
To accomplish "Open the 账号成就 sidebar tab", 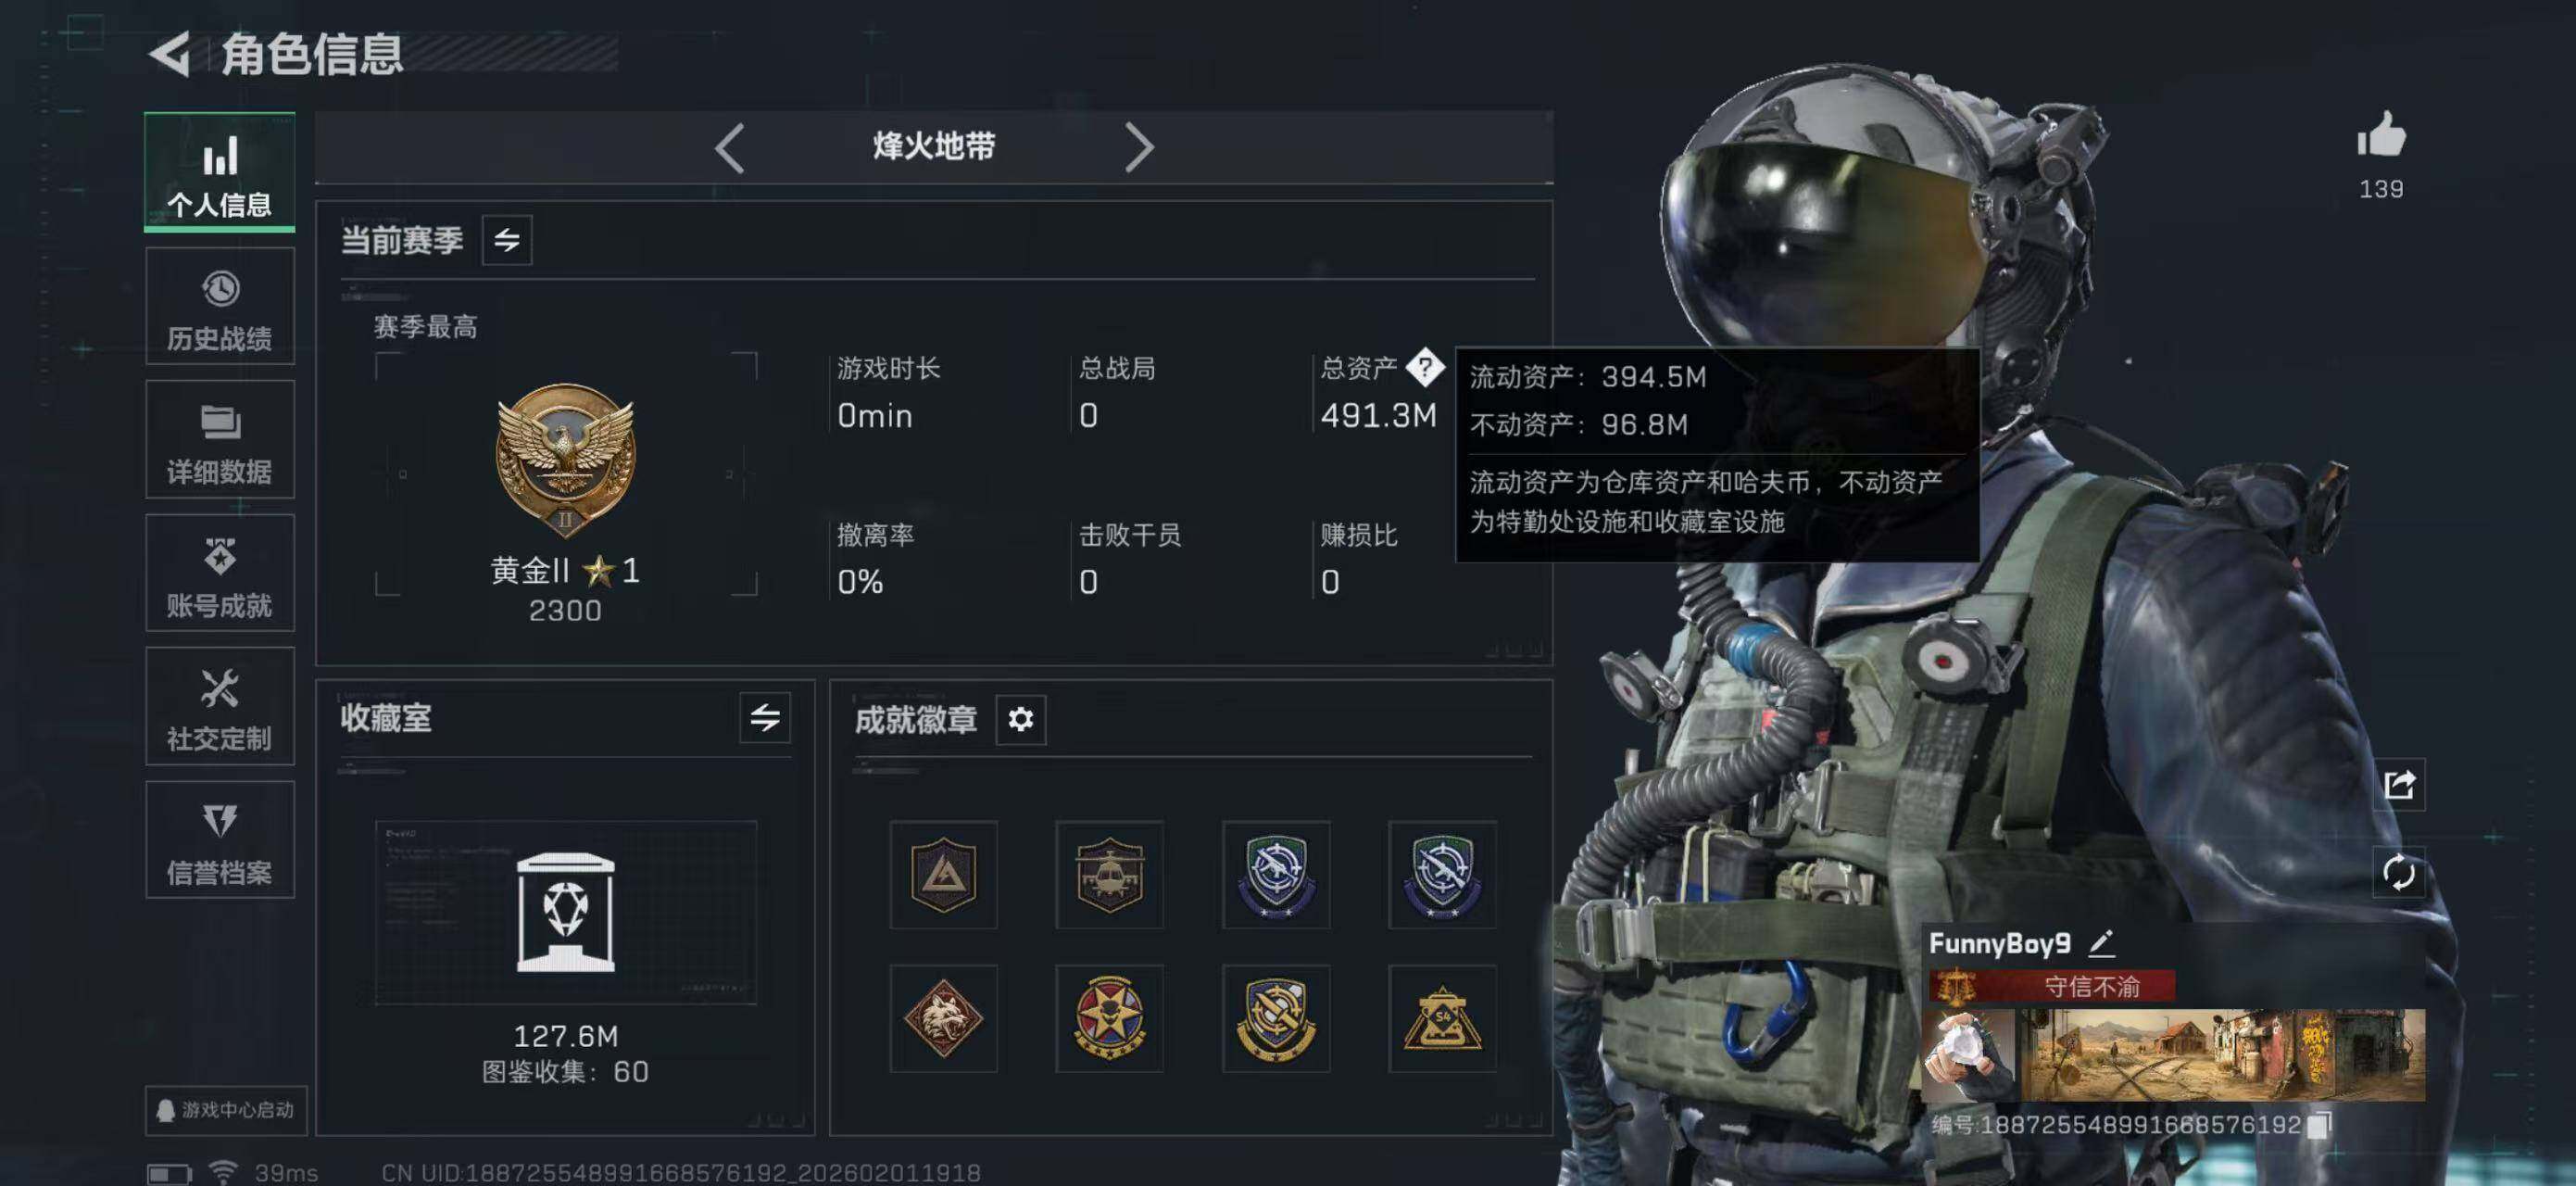I will click(220, 573).
